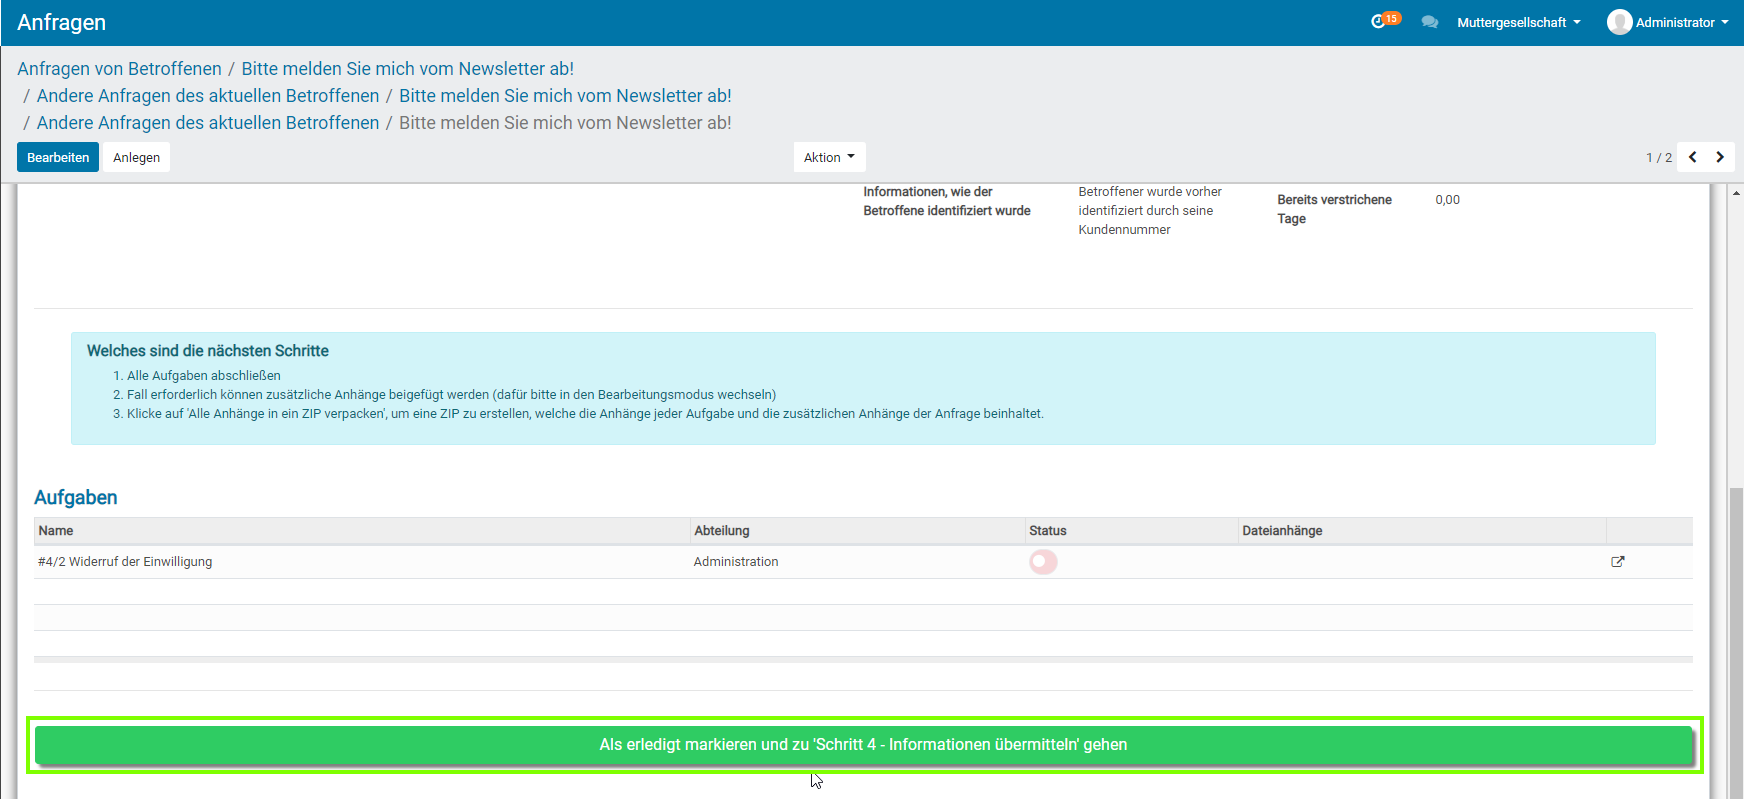Expand the Aktion dropdown menu
This screenshot has height=799, width=1744.
click(829, 157)
